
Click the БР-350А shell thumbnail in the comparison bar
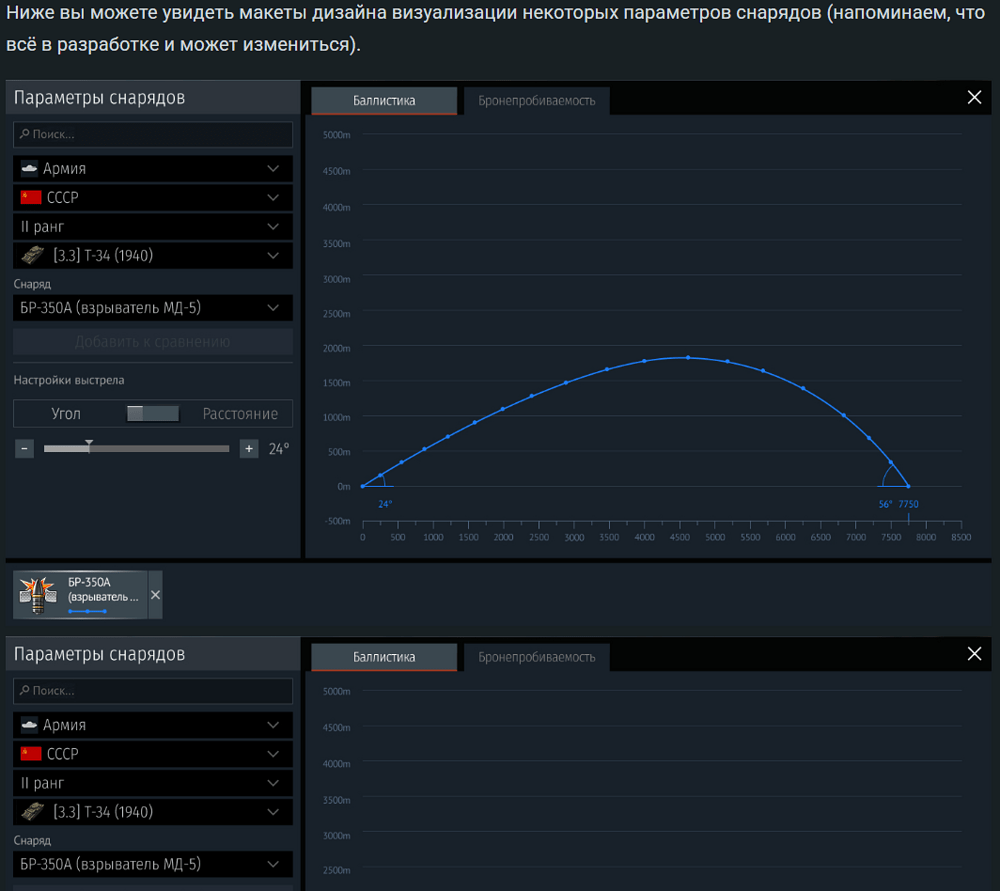click(39, 595)
